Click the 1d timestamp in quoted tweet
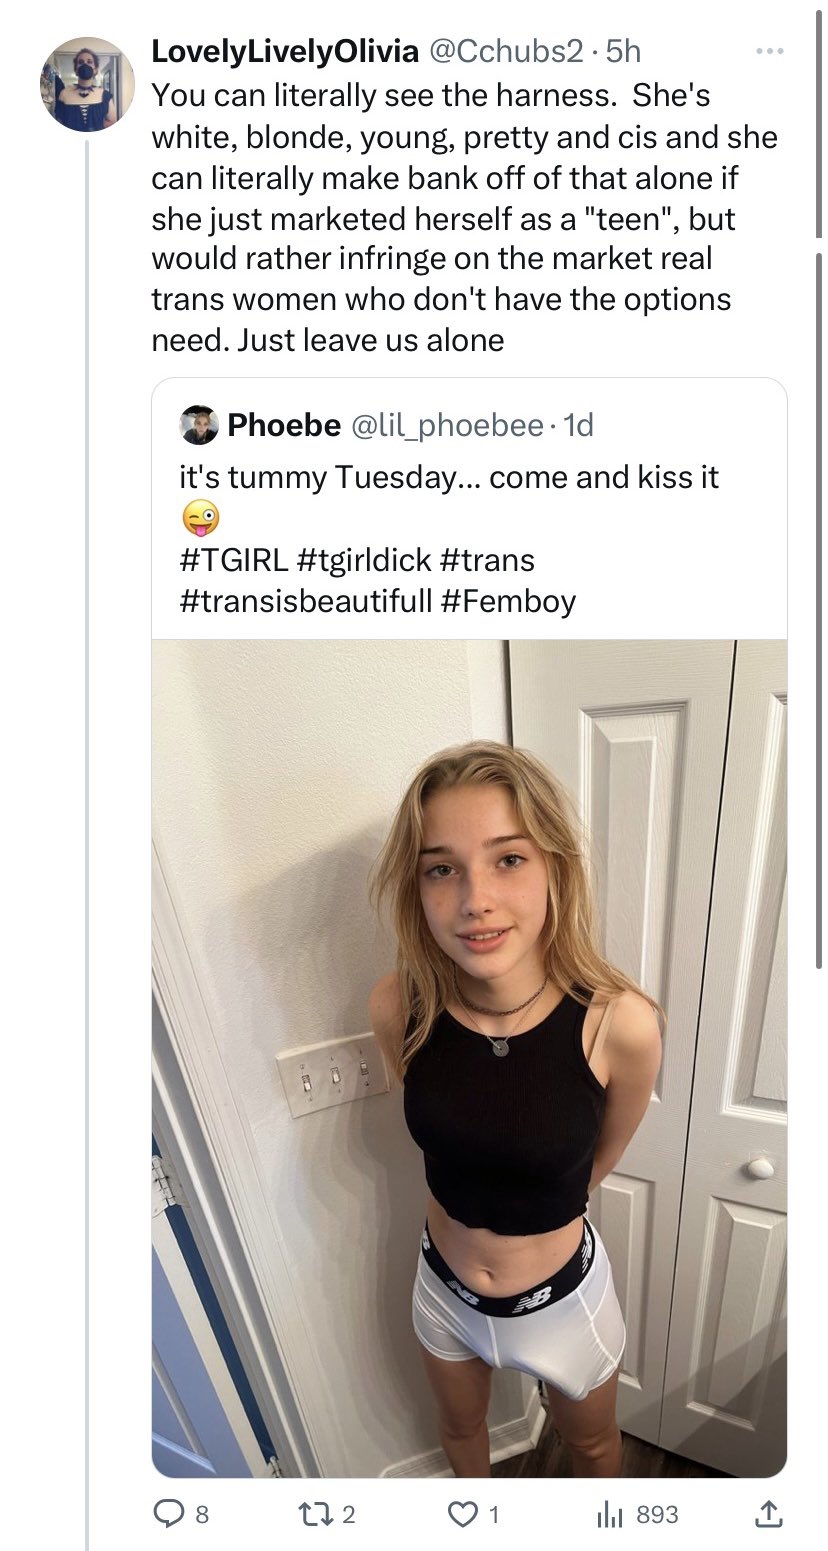The image size is (828, 1551). pyautogui.click(x=579, y=425)
